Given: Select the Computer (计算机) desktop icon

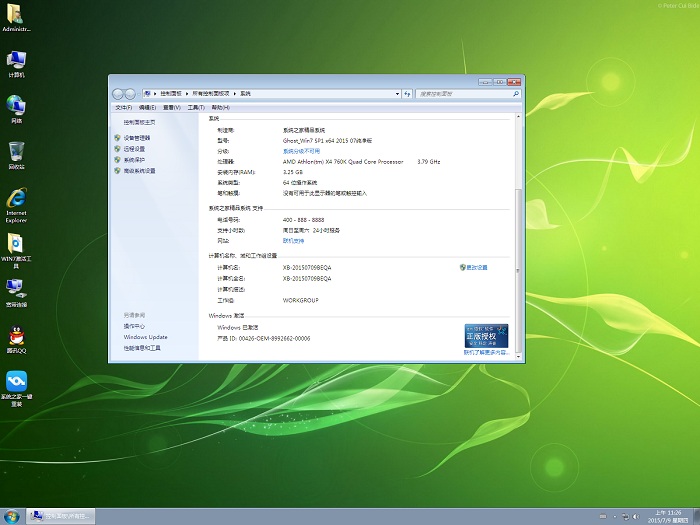Looking at the screenshot, I should coord(16,61).
